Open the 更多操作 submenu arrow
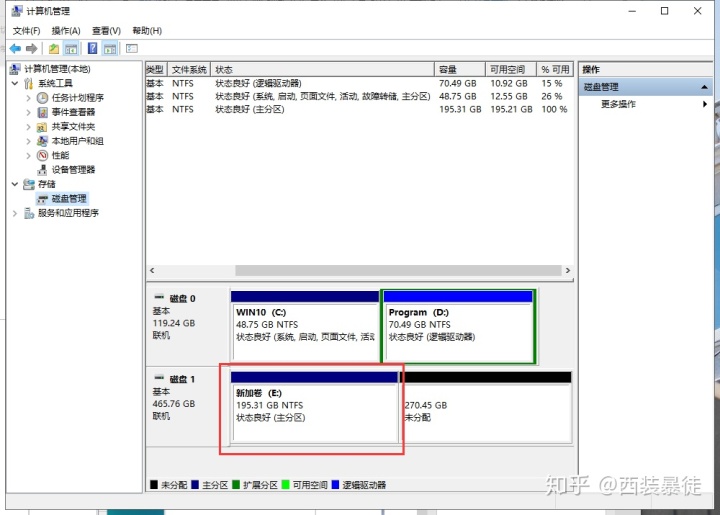Screen dimensions: 720x515 pyautogui.click(x=705, y=104)
